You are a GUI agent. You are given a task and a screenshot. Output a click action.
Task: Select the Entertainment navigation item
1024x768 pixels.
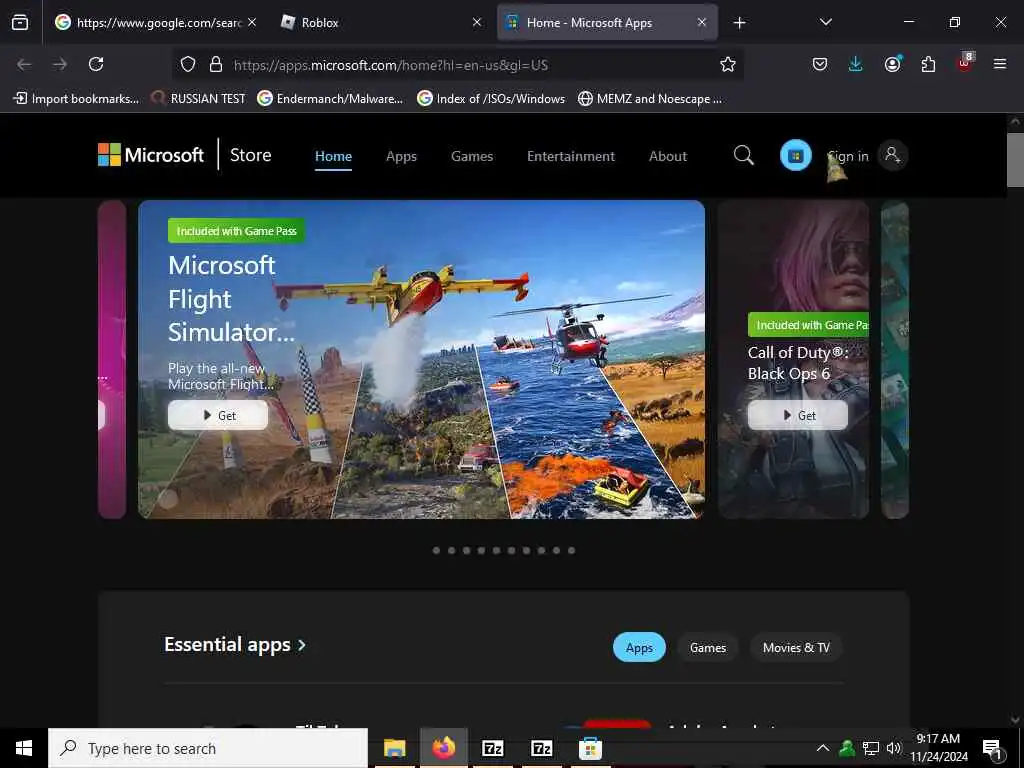click(571, 156)
